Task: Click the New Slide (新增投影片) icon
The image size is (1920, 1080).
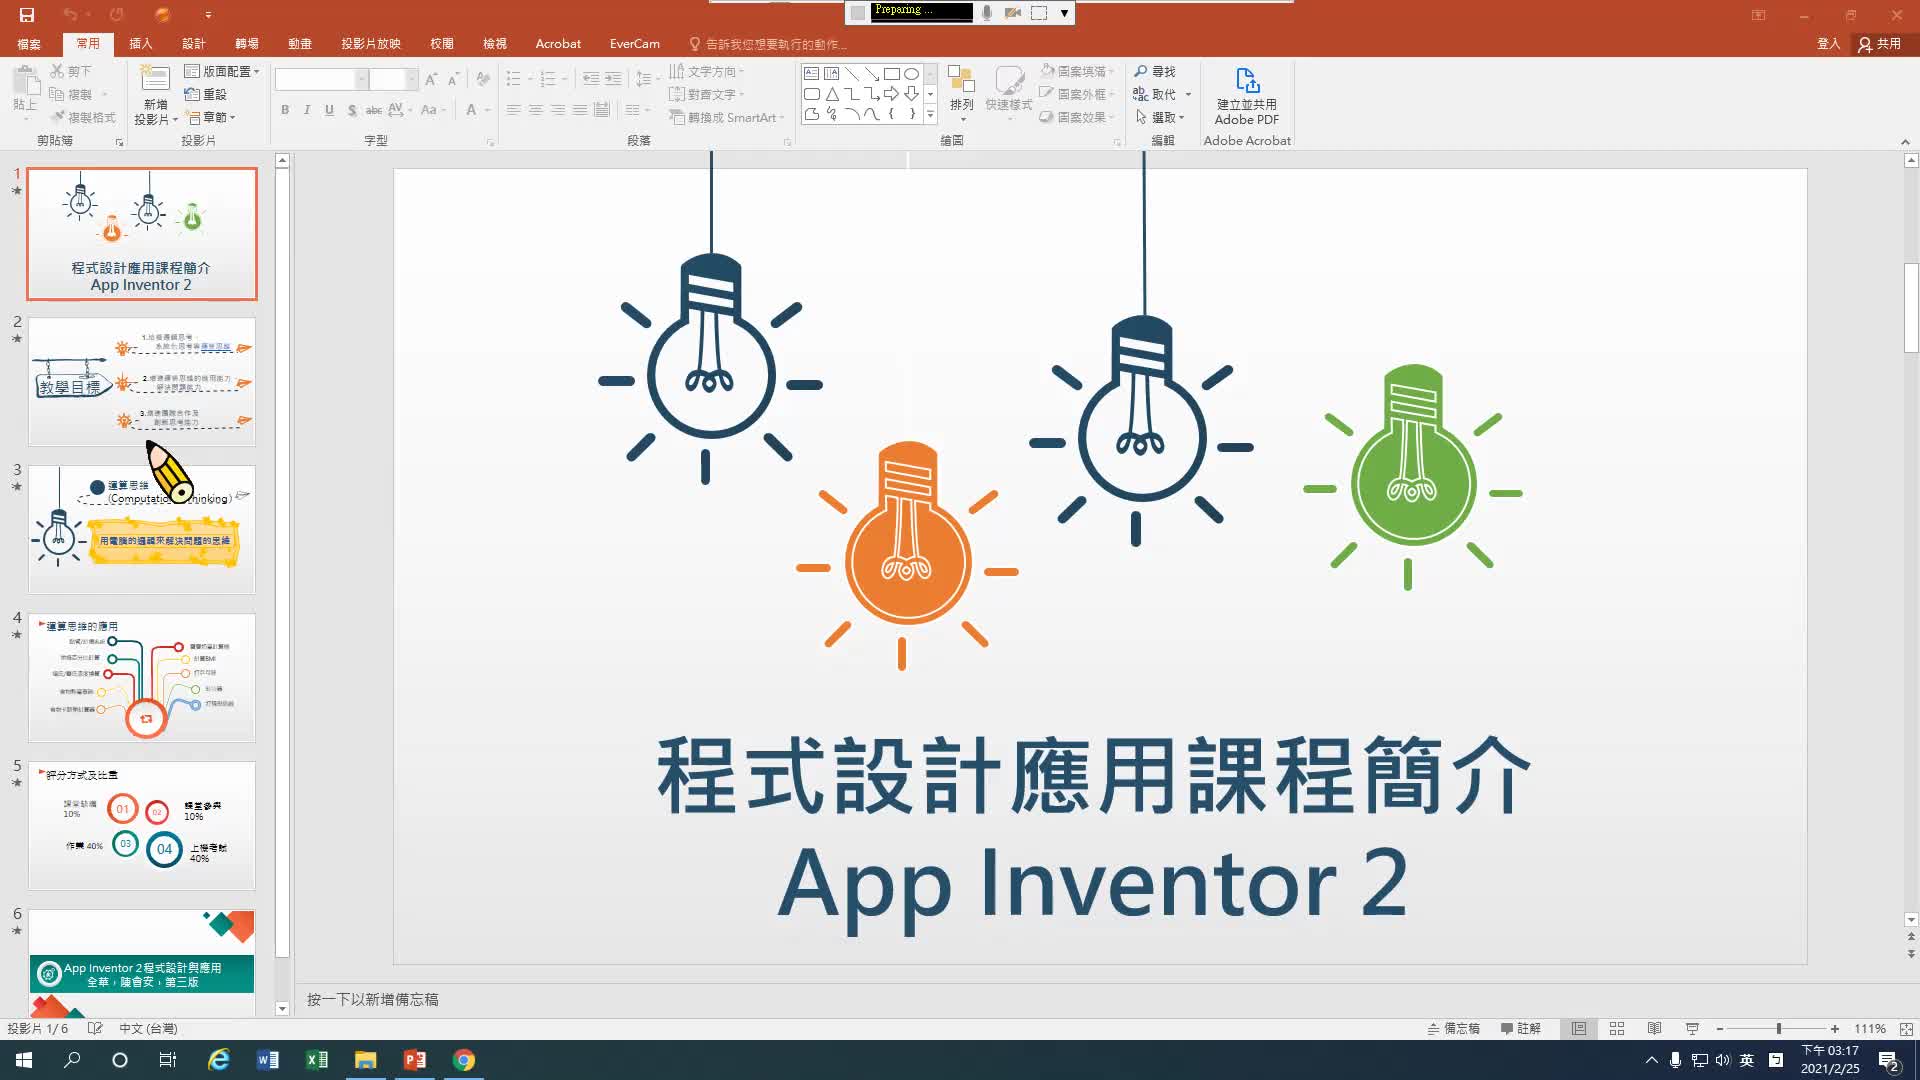Action: point(155,79)
